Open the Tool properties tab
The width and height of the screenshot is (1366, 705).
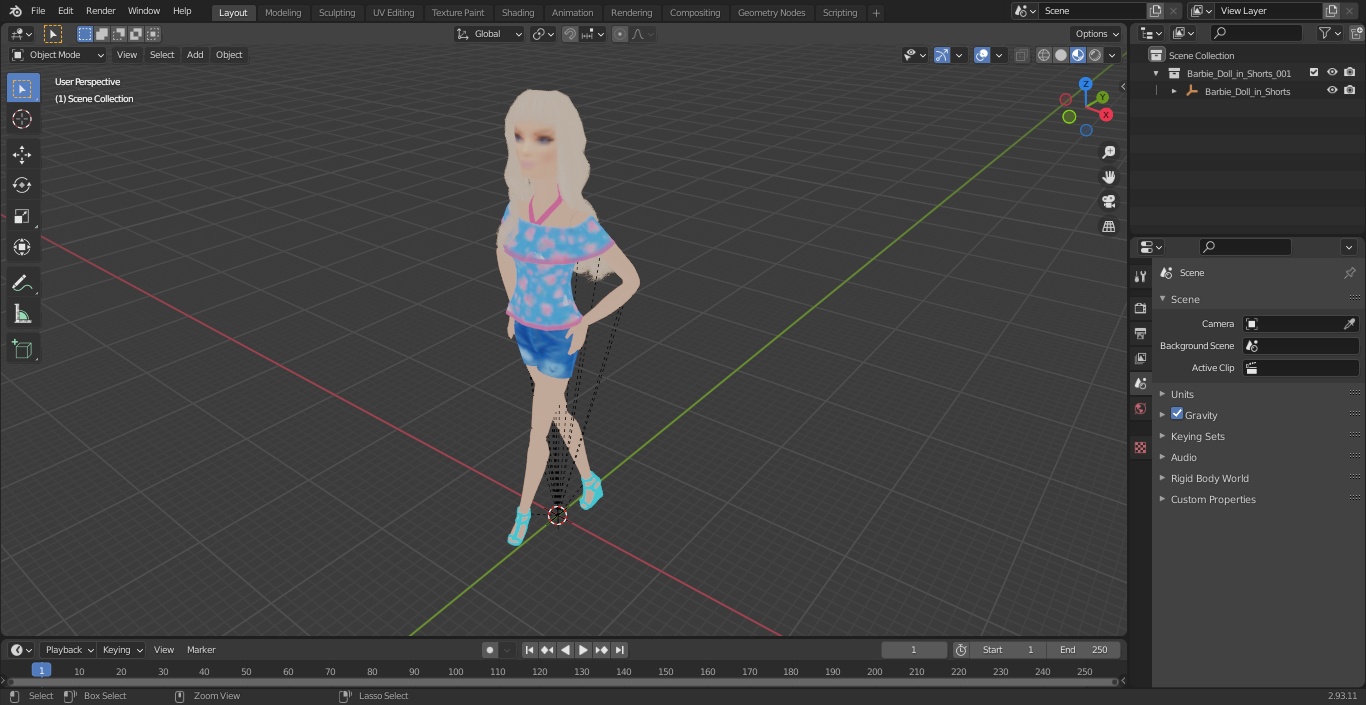point(1140,276)
